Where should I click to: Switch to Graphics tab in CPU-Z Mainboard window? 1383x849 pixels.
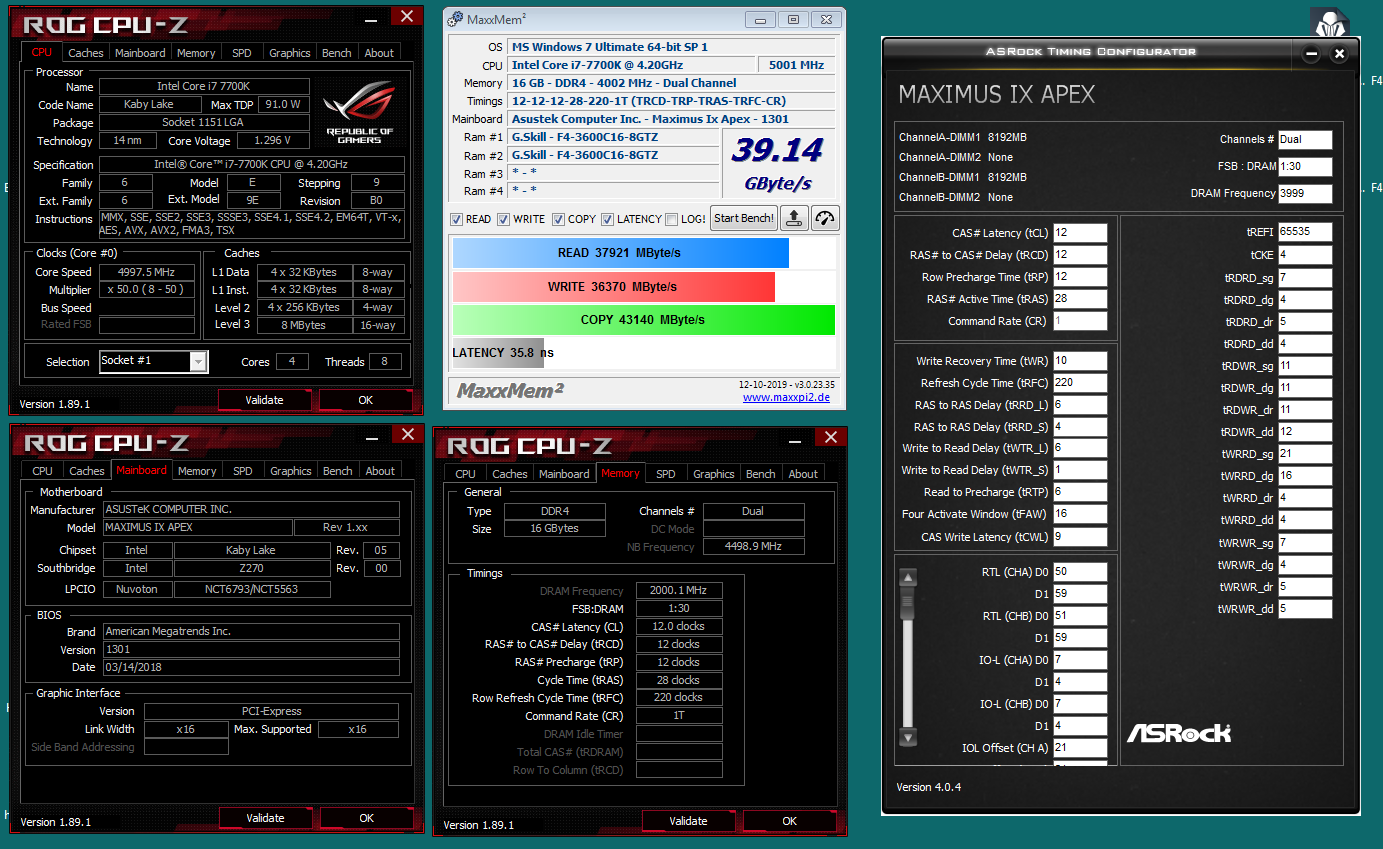pos(291,471)
